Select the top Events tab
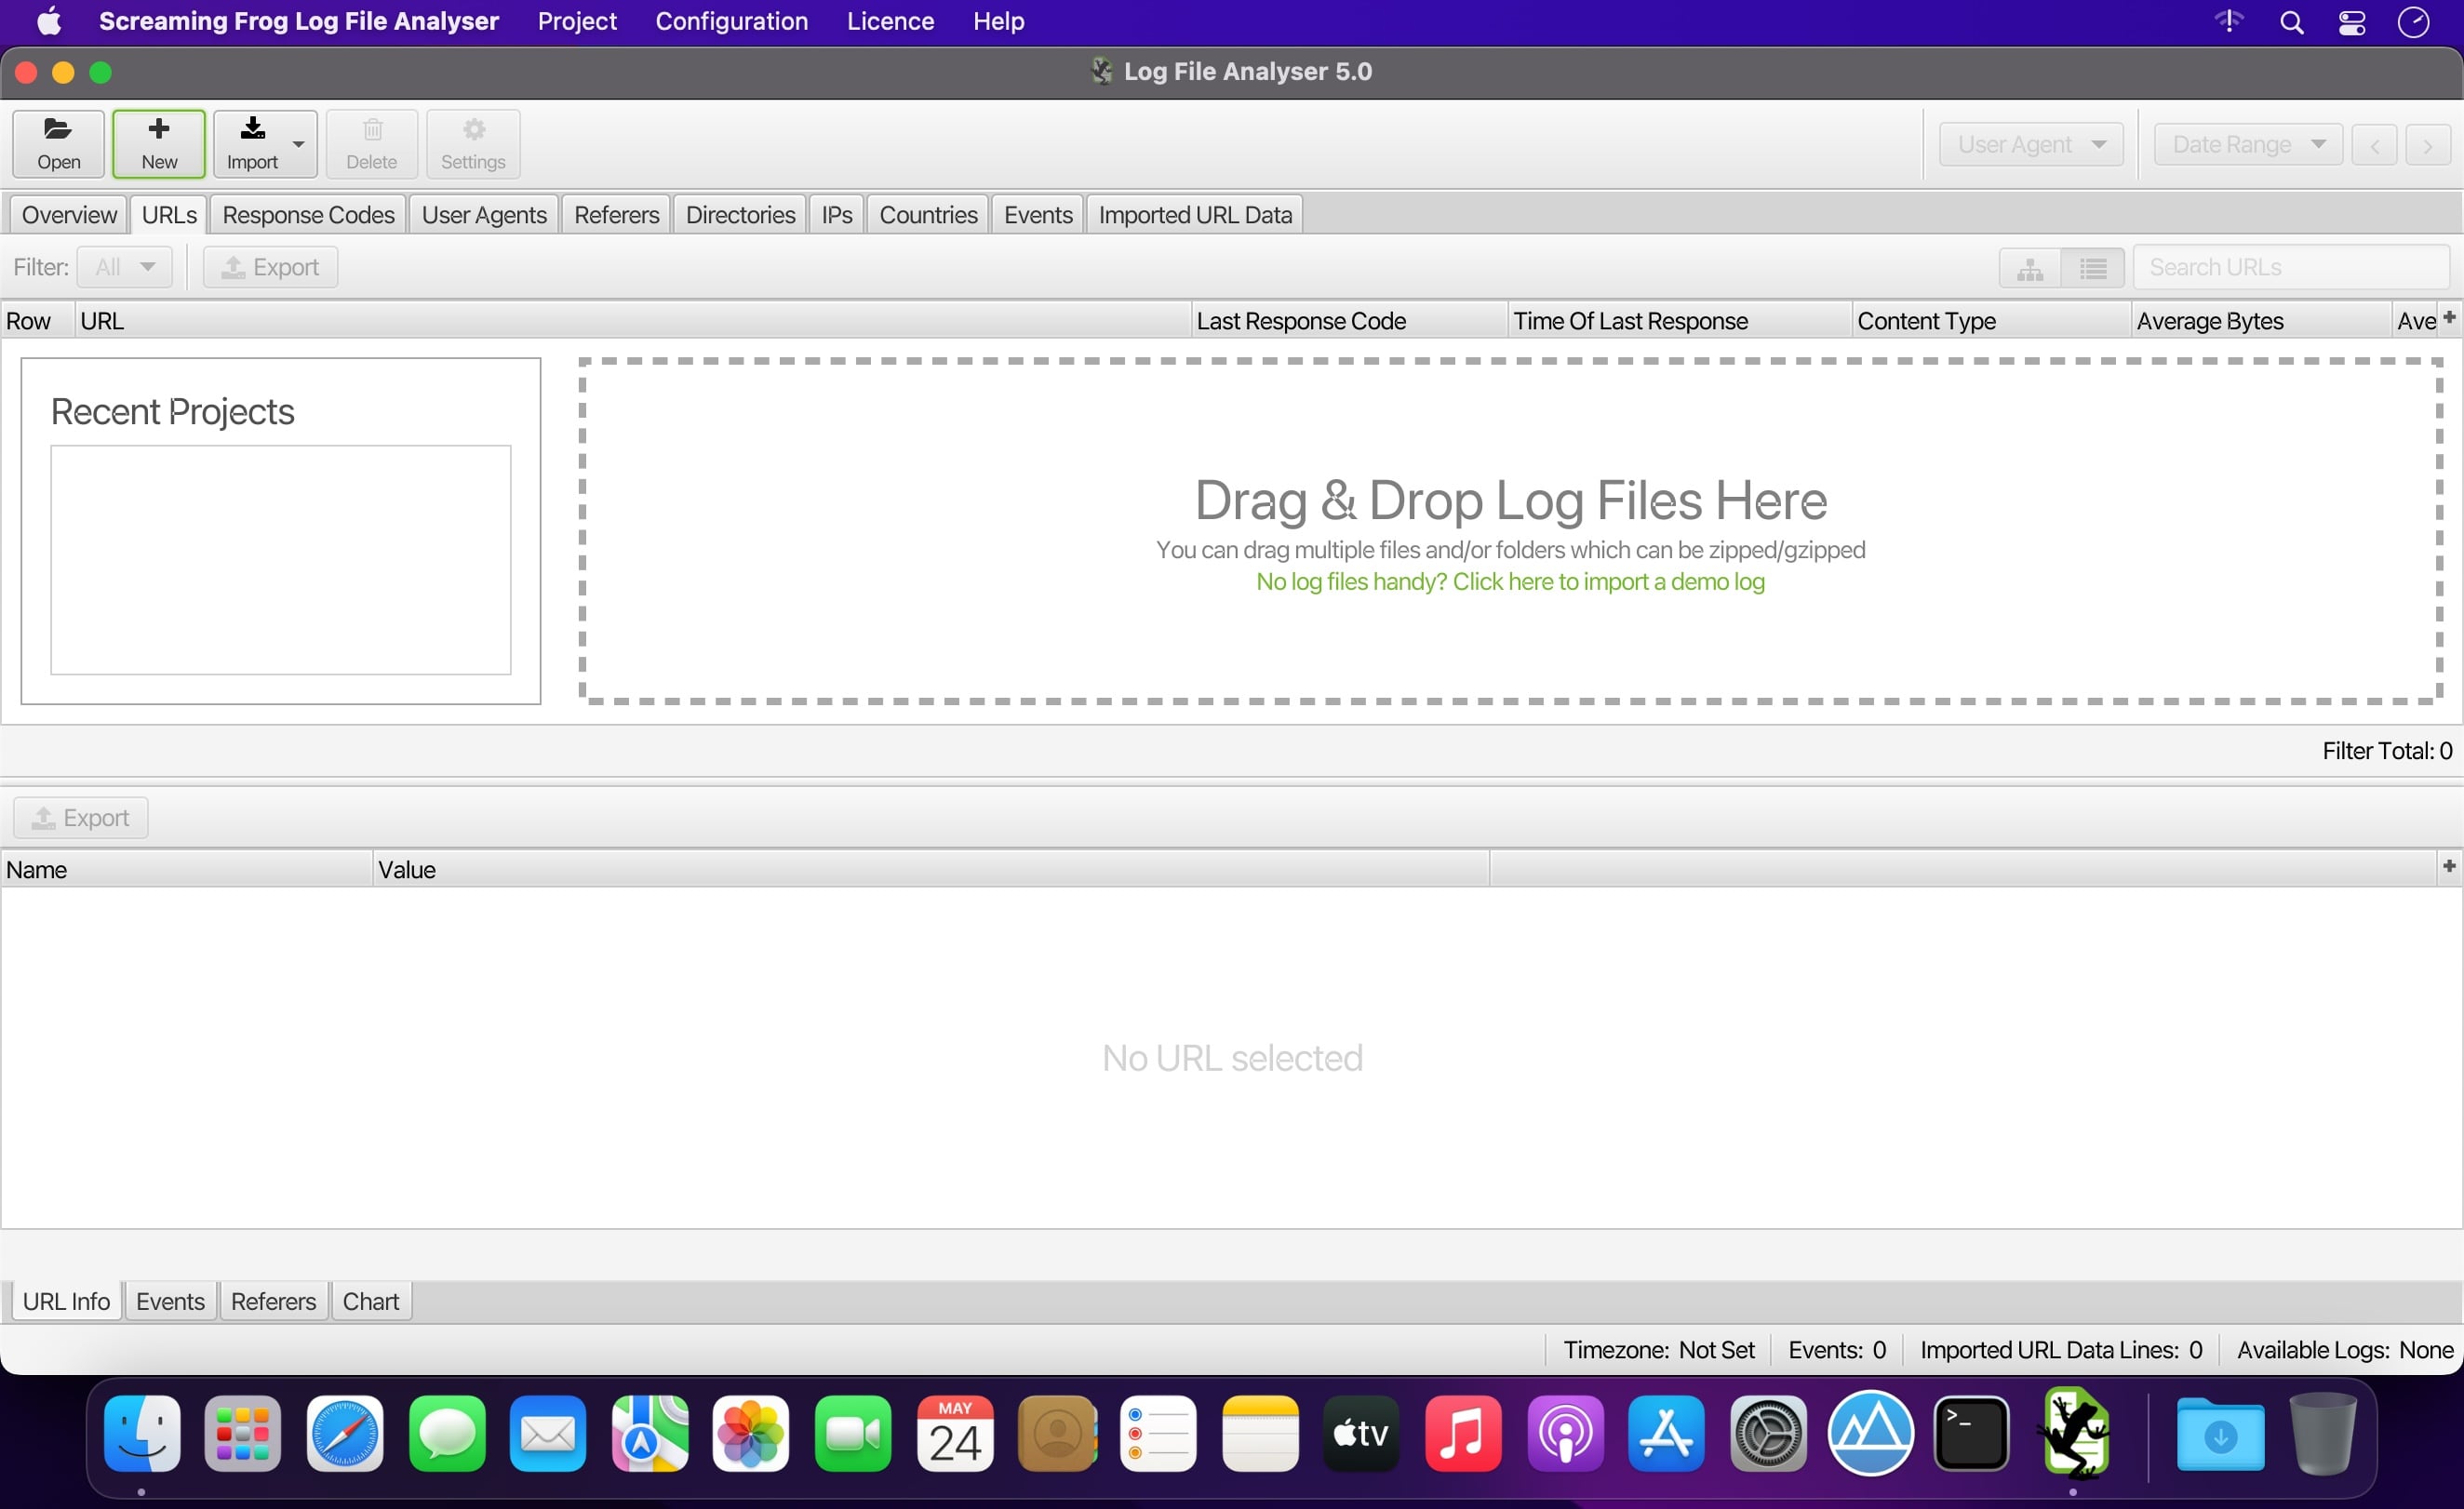Image resolution: width=2464 pixels, height=1509 pixels. click(1038, 215)
